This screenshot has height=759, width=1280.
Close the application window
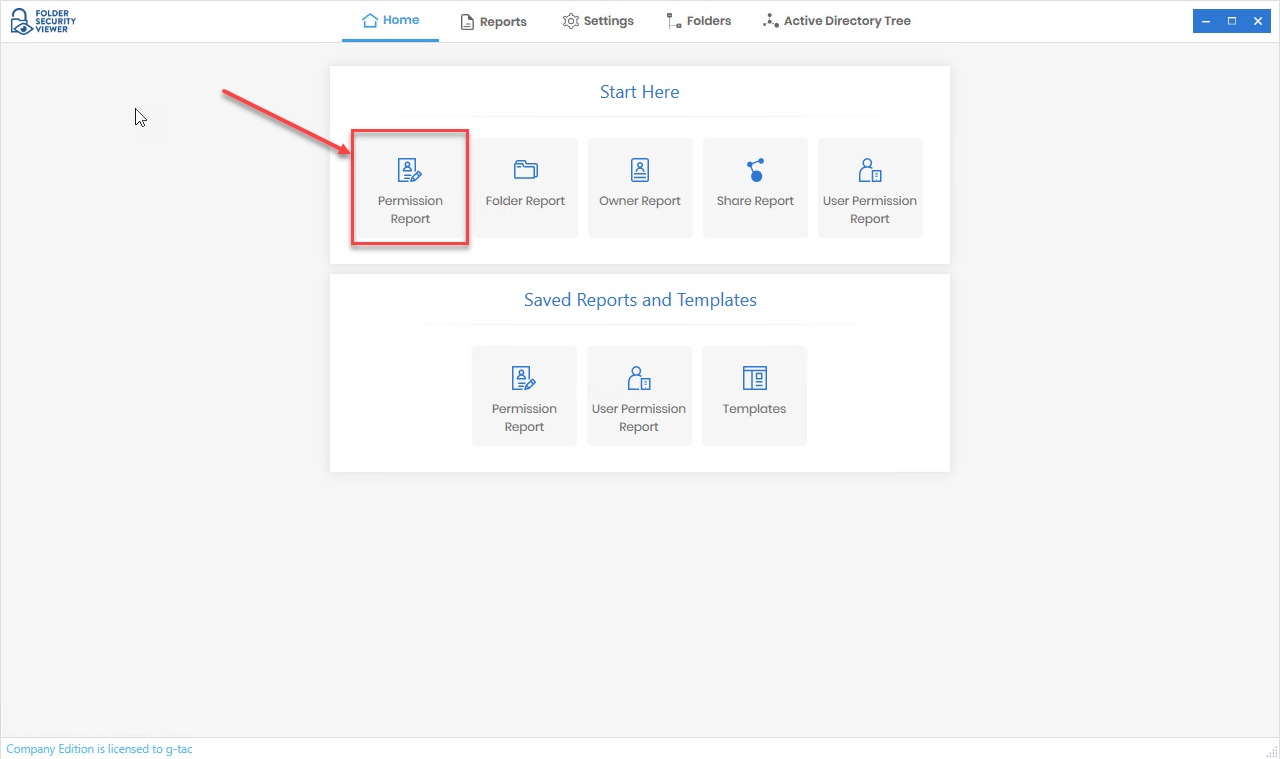coord(1258,21)
